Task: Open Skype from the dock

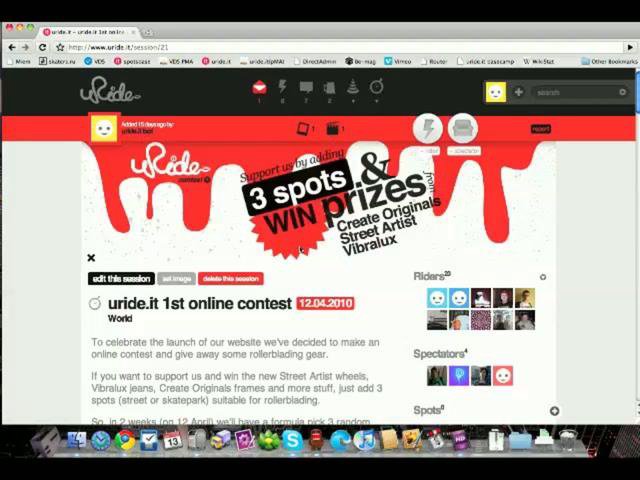Action: [293, 441]
